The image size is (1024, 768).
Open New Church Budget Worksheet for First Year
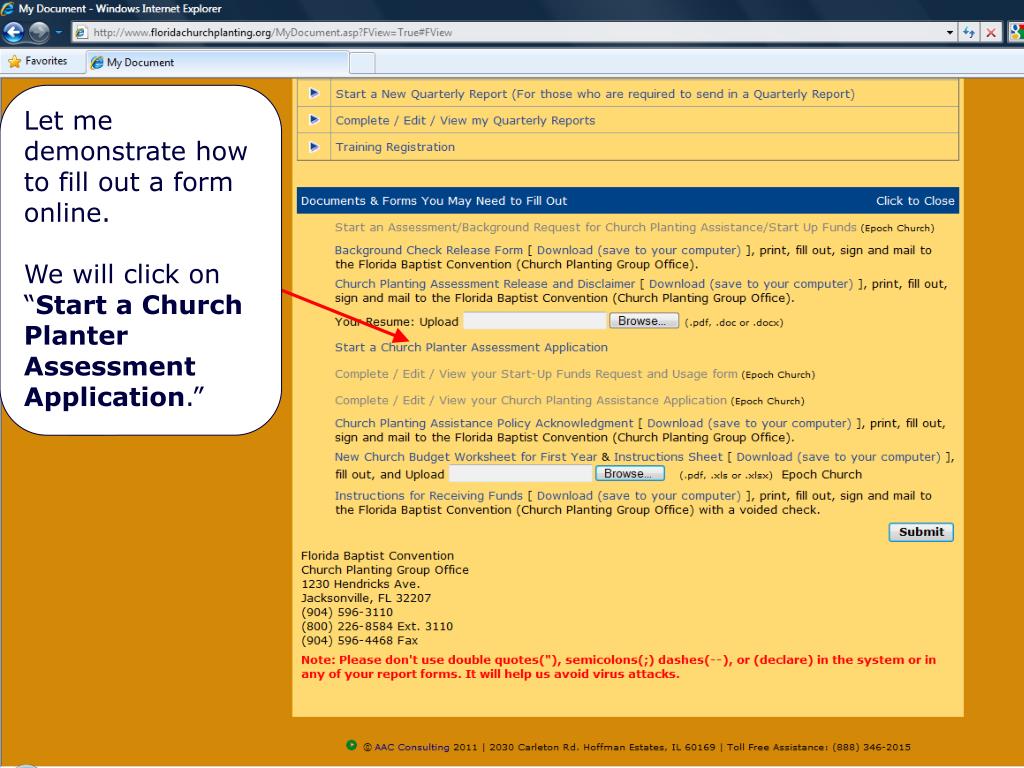click(x=466, y=457)
